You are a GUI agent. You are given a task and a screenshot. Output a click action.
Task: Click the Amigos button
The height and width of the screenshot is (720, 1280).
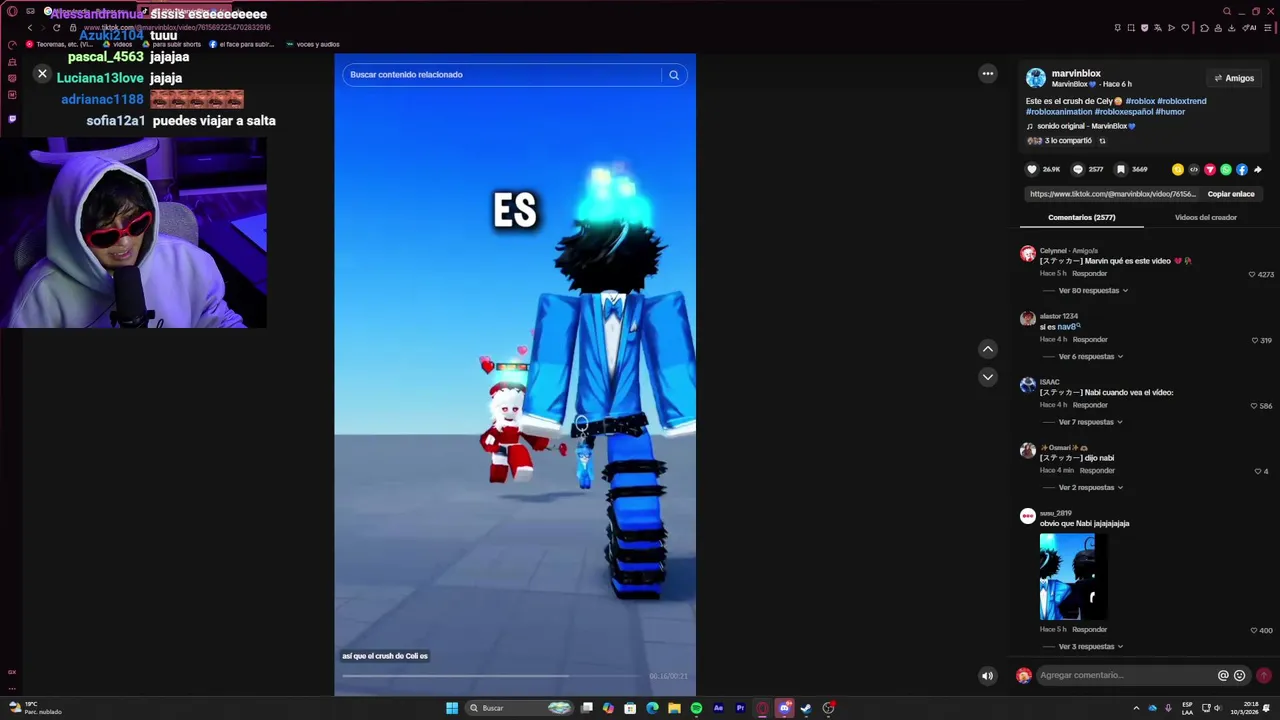tap(1234, 78)
